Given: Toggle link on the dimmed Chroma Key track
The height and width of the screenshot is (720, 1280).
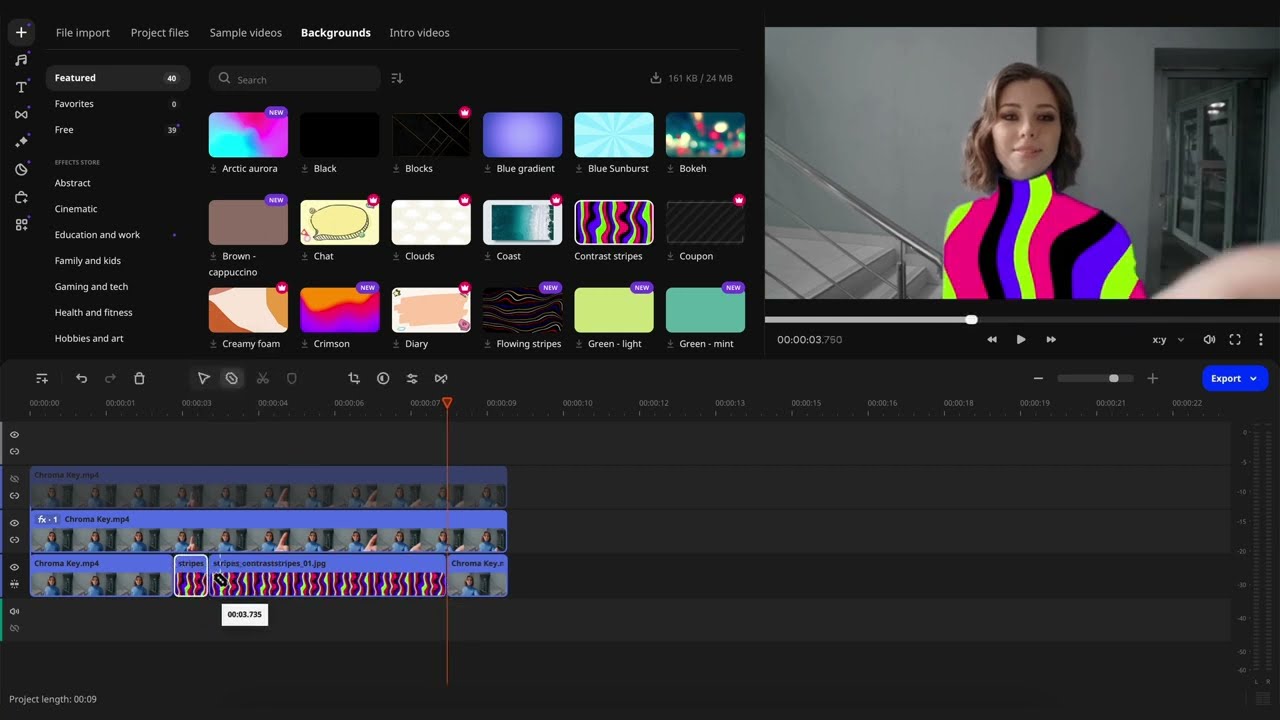Looking at the screenshot, I should pos(14,496).
